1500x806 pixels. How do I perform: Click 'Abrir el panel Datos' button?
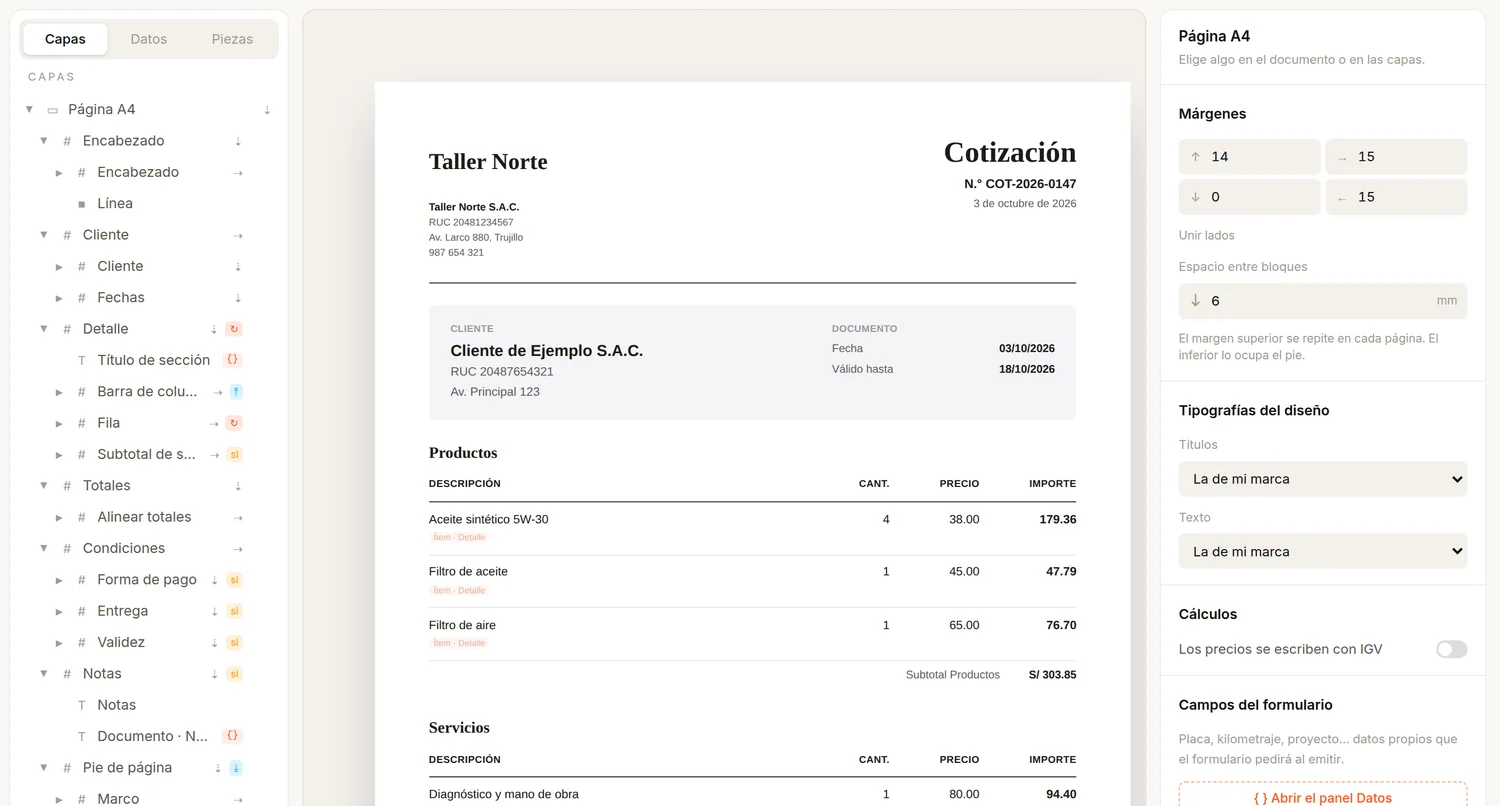[1323, 798]
